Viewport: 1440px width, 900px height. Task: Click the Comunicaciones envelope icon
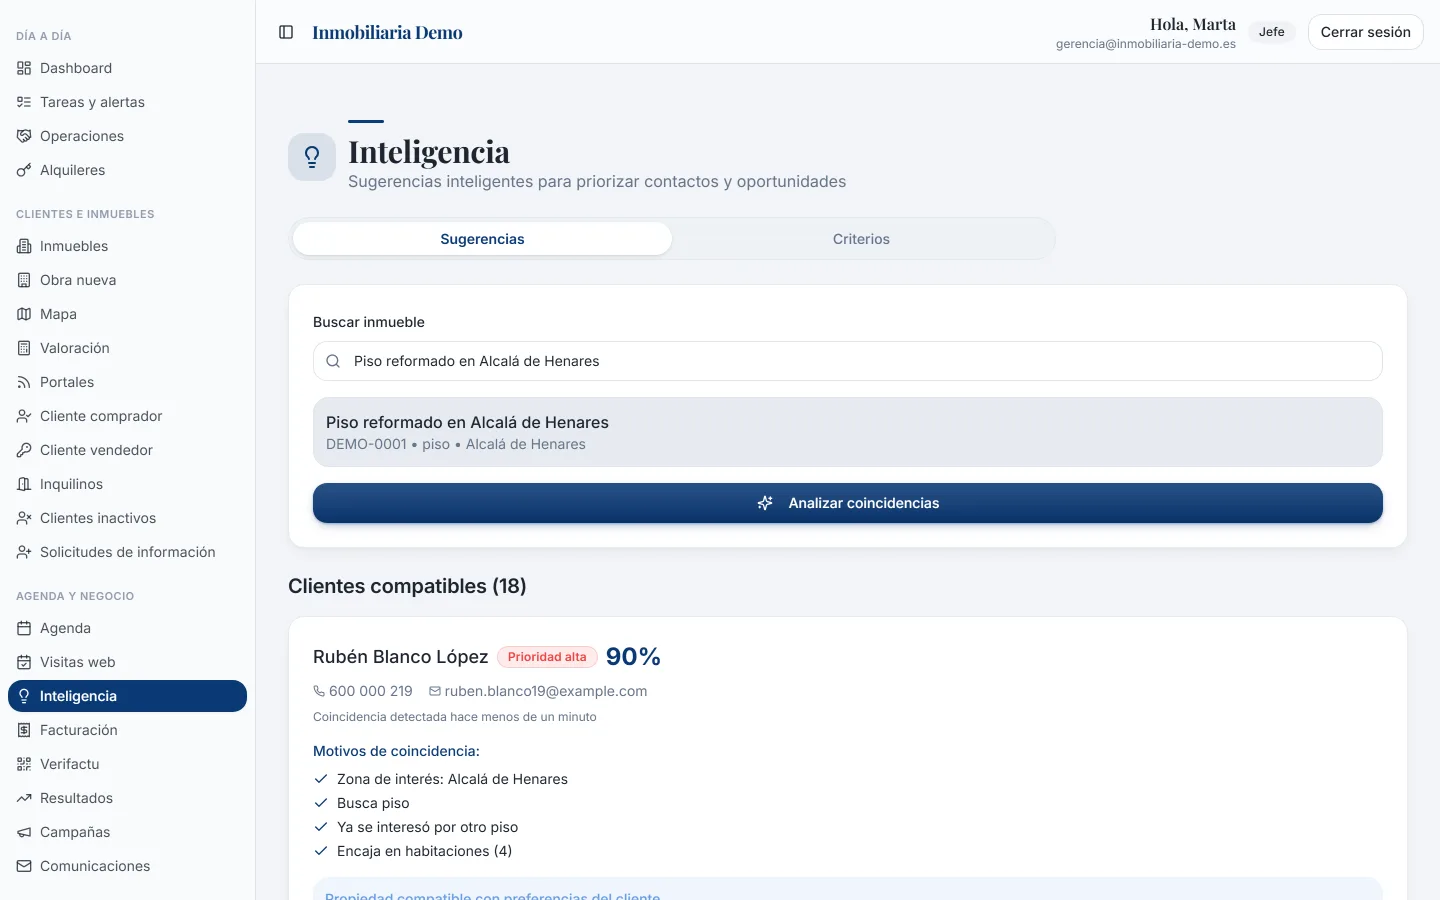point(24,866)
